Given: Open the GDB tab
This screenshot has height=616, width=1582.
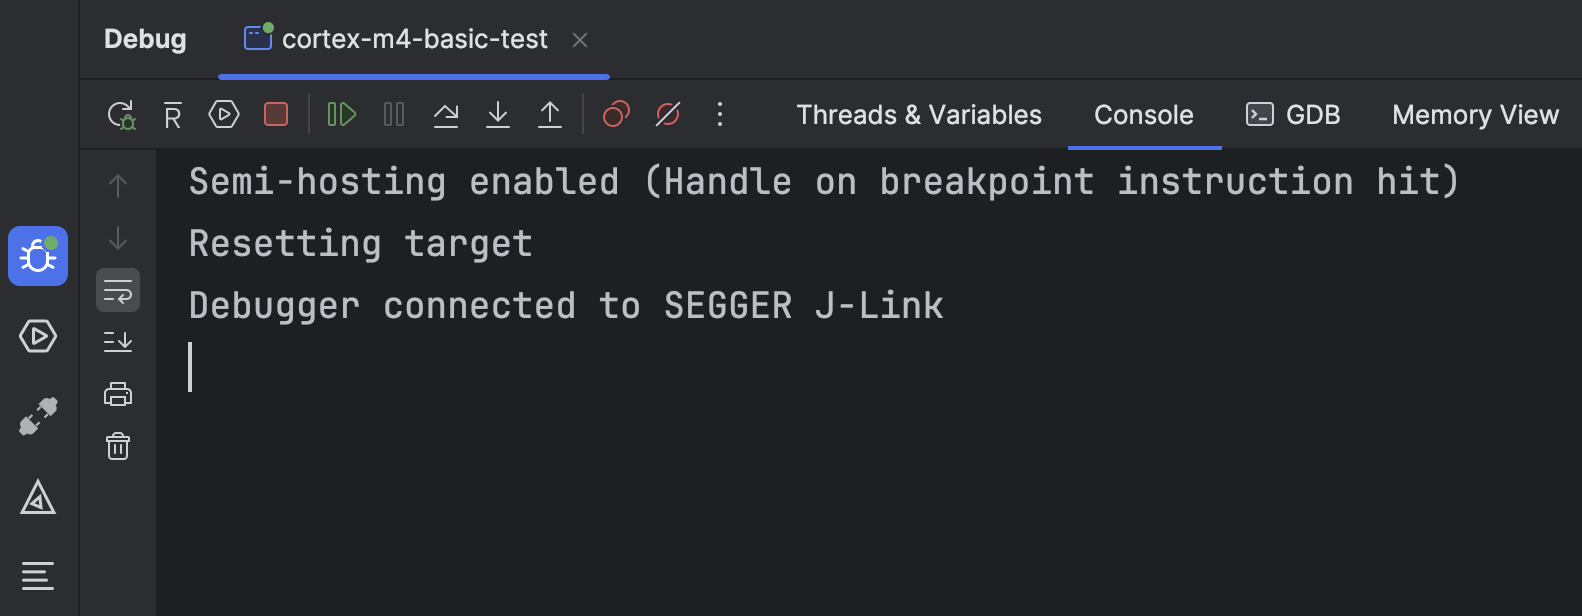Looking at the screenshot, I should tap(1293, 114).
